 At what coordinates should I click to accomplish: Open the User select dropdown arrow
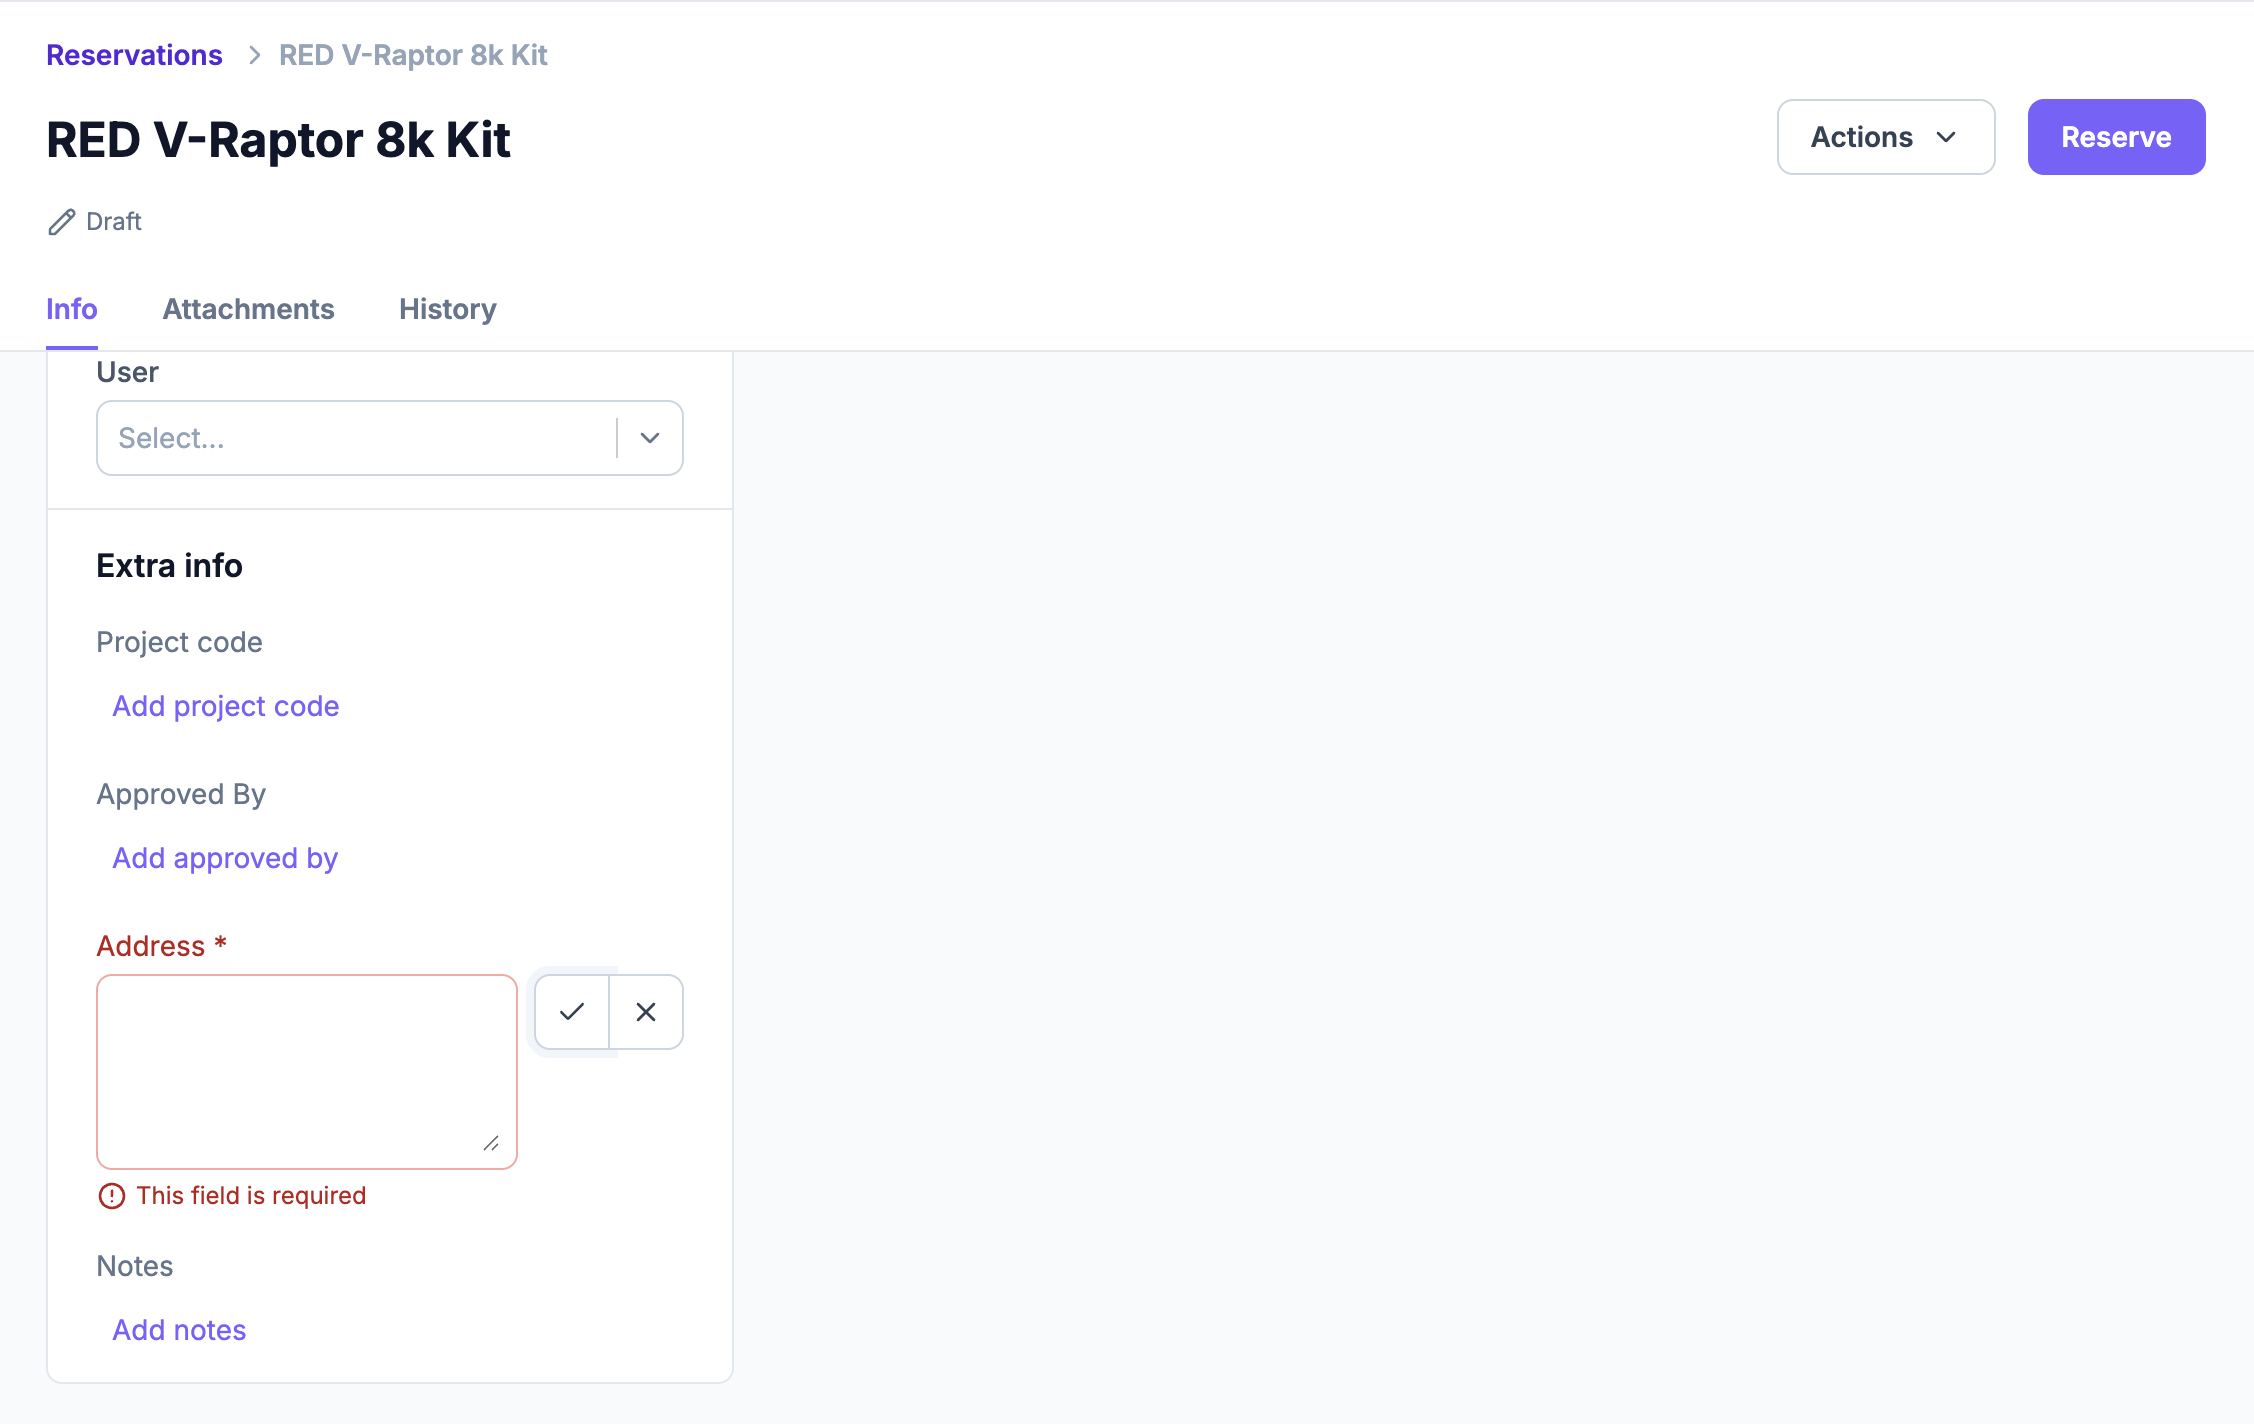(x=650, y=438)
